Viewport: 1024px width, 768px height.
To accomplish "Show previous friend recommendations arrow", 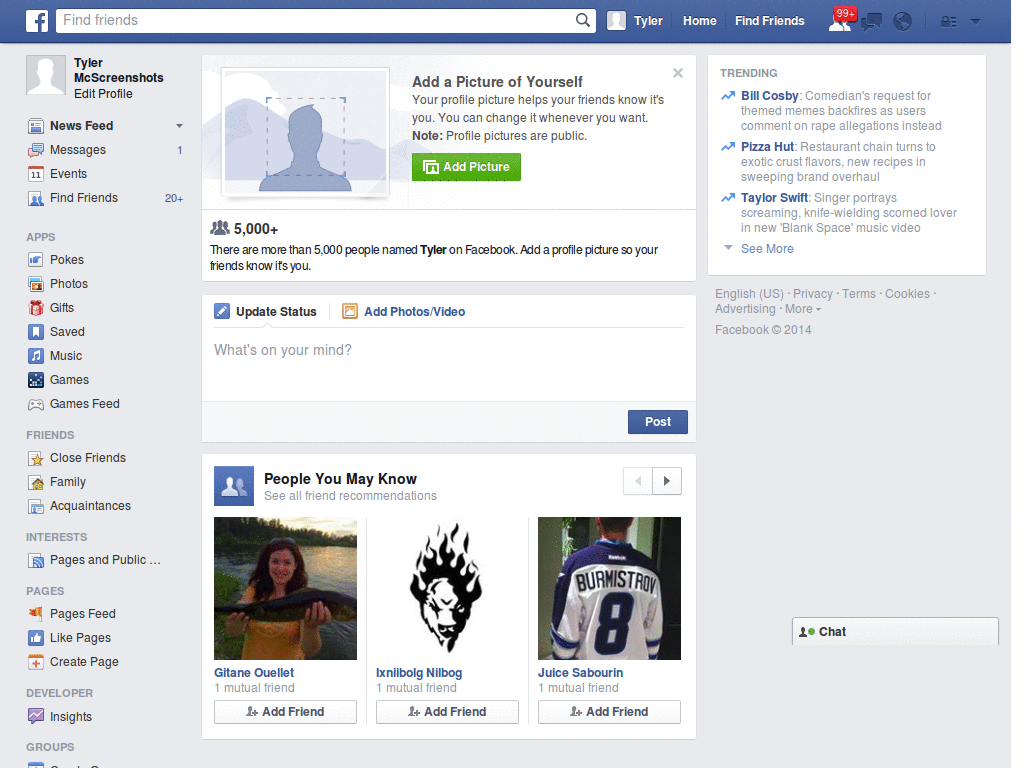I will tap(638, 481).
